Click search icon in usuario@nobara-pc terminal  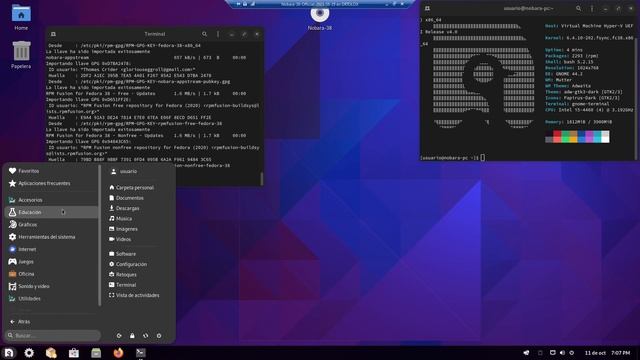click(x=579, y=8)
